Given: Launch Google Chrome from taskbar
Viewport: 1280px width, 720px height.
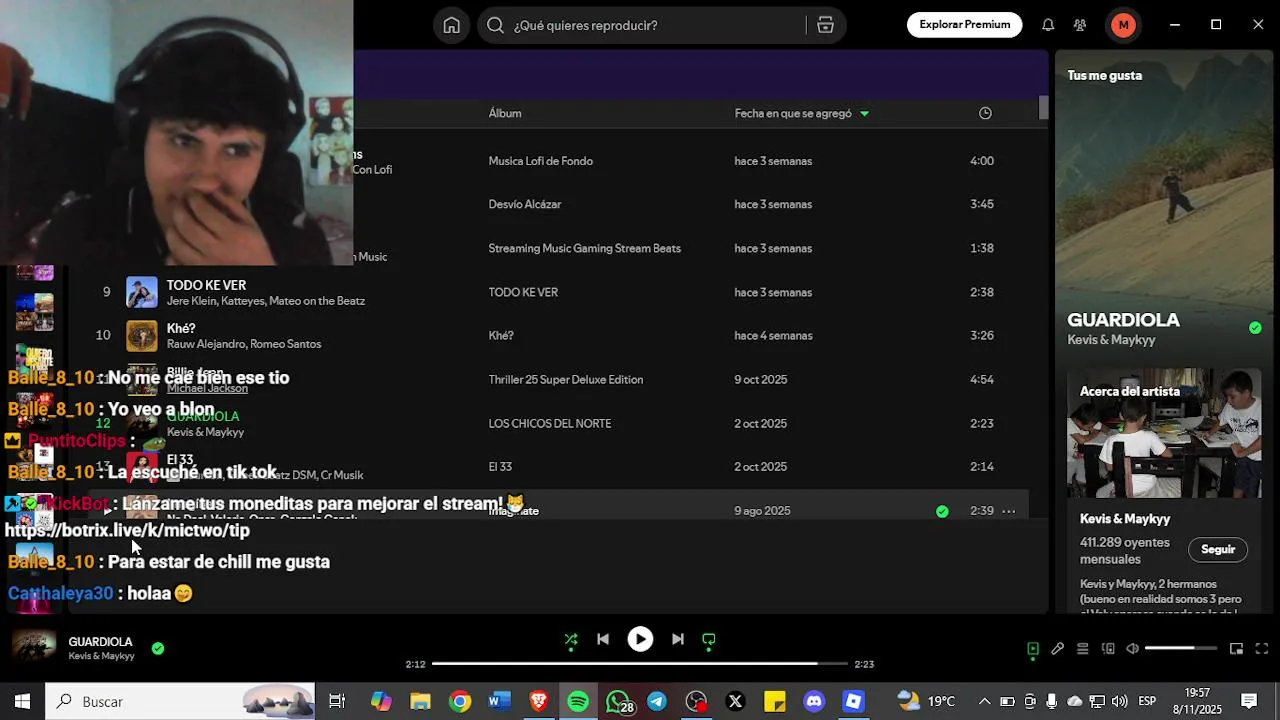Looking at the screenshot, I should click(x=460, y=702).
